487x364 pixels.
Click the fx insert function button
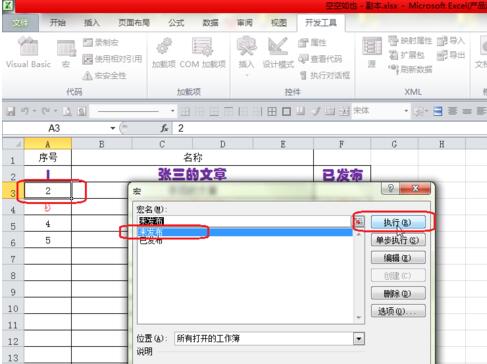point(164,128)
